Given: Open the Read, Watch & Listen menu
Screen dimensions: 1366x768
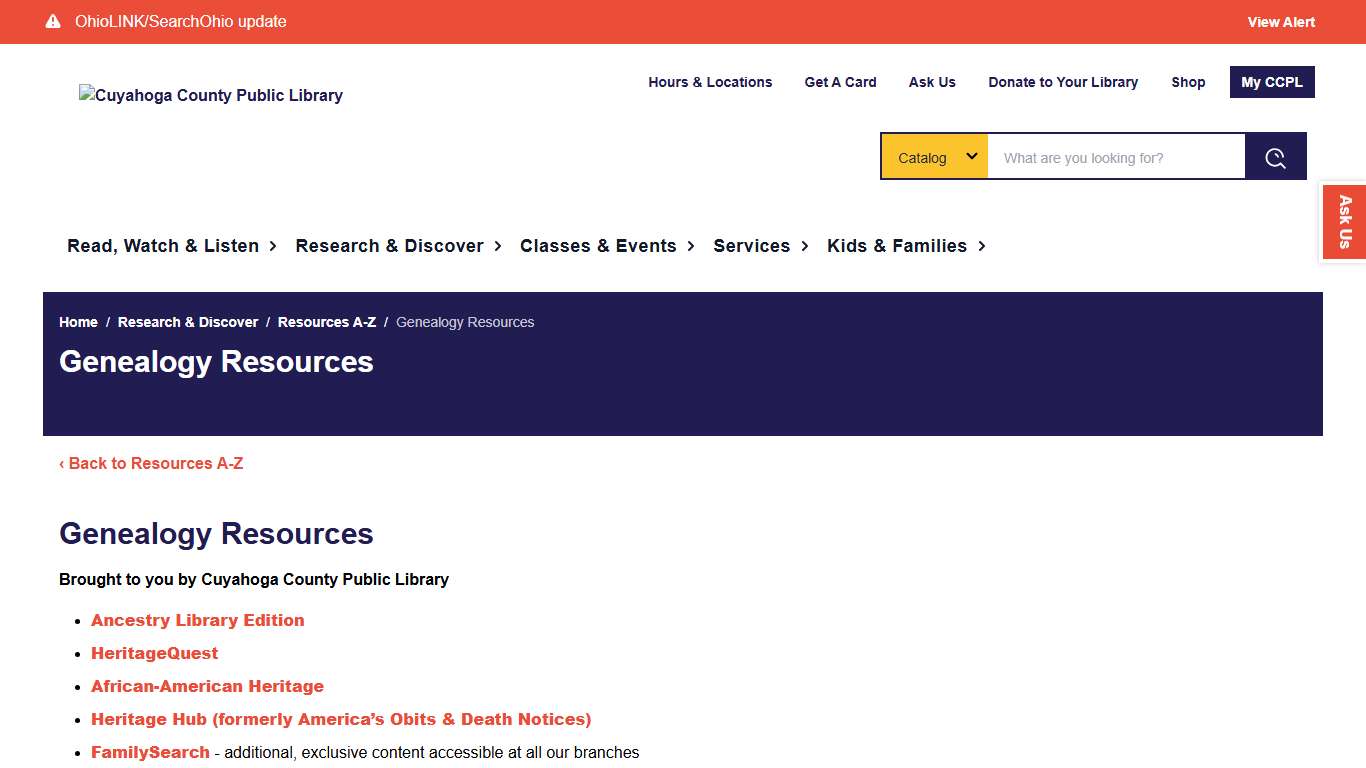Looking at the screenshot, I should tap(163, 245).
